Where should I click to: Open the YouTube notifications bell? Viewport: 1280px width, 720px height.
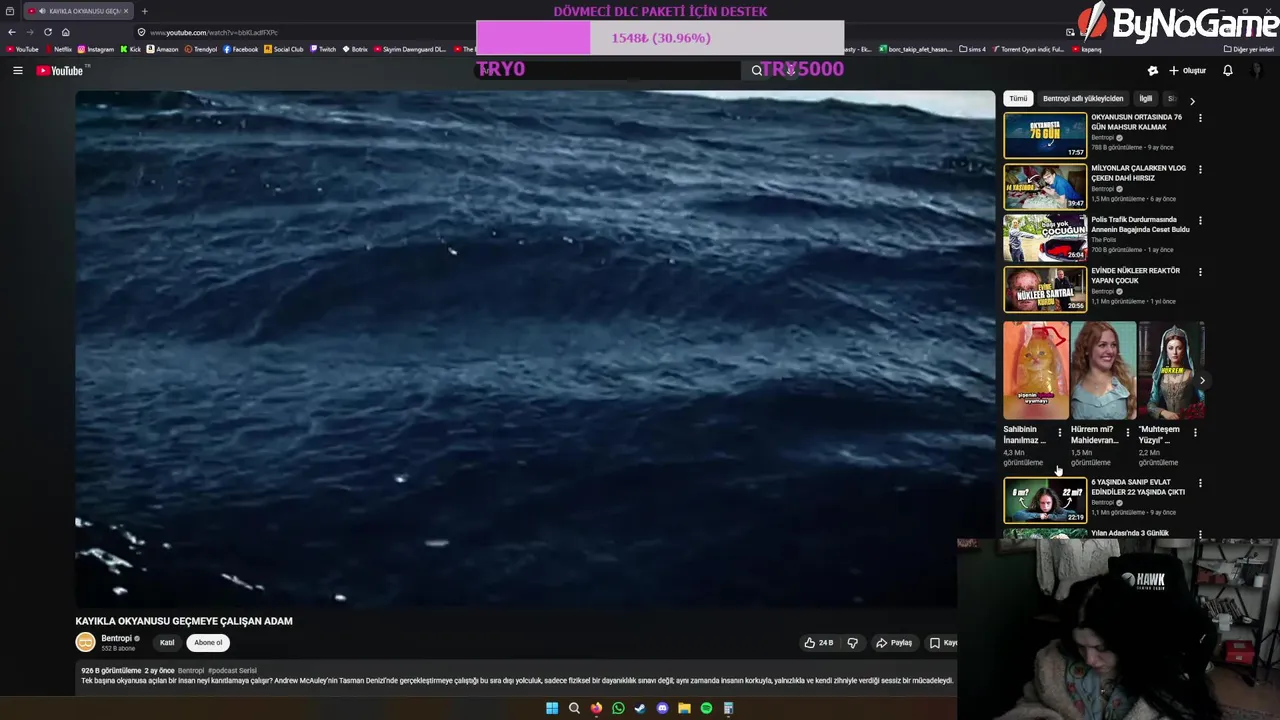(x=1227, y=70)
